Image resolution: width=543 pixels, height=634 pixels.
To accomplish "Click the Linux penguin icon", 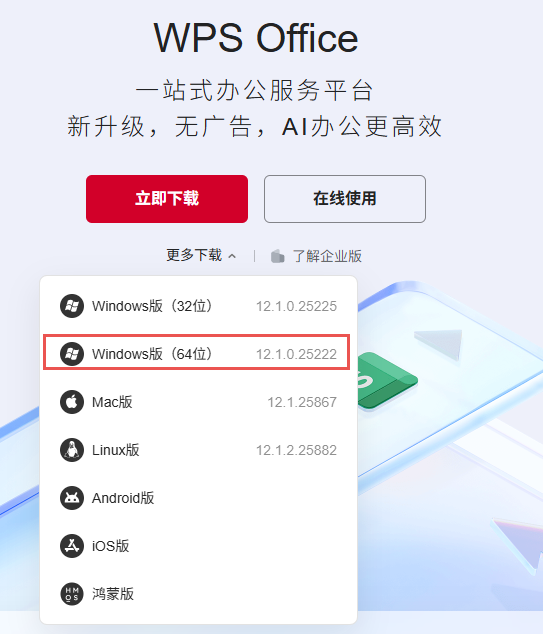I will (72, 450).
